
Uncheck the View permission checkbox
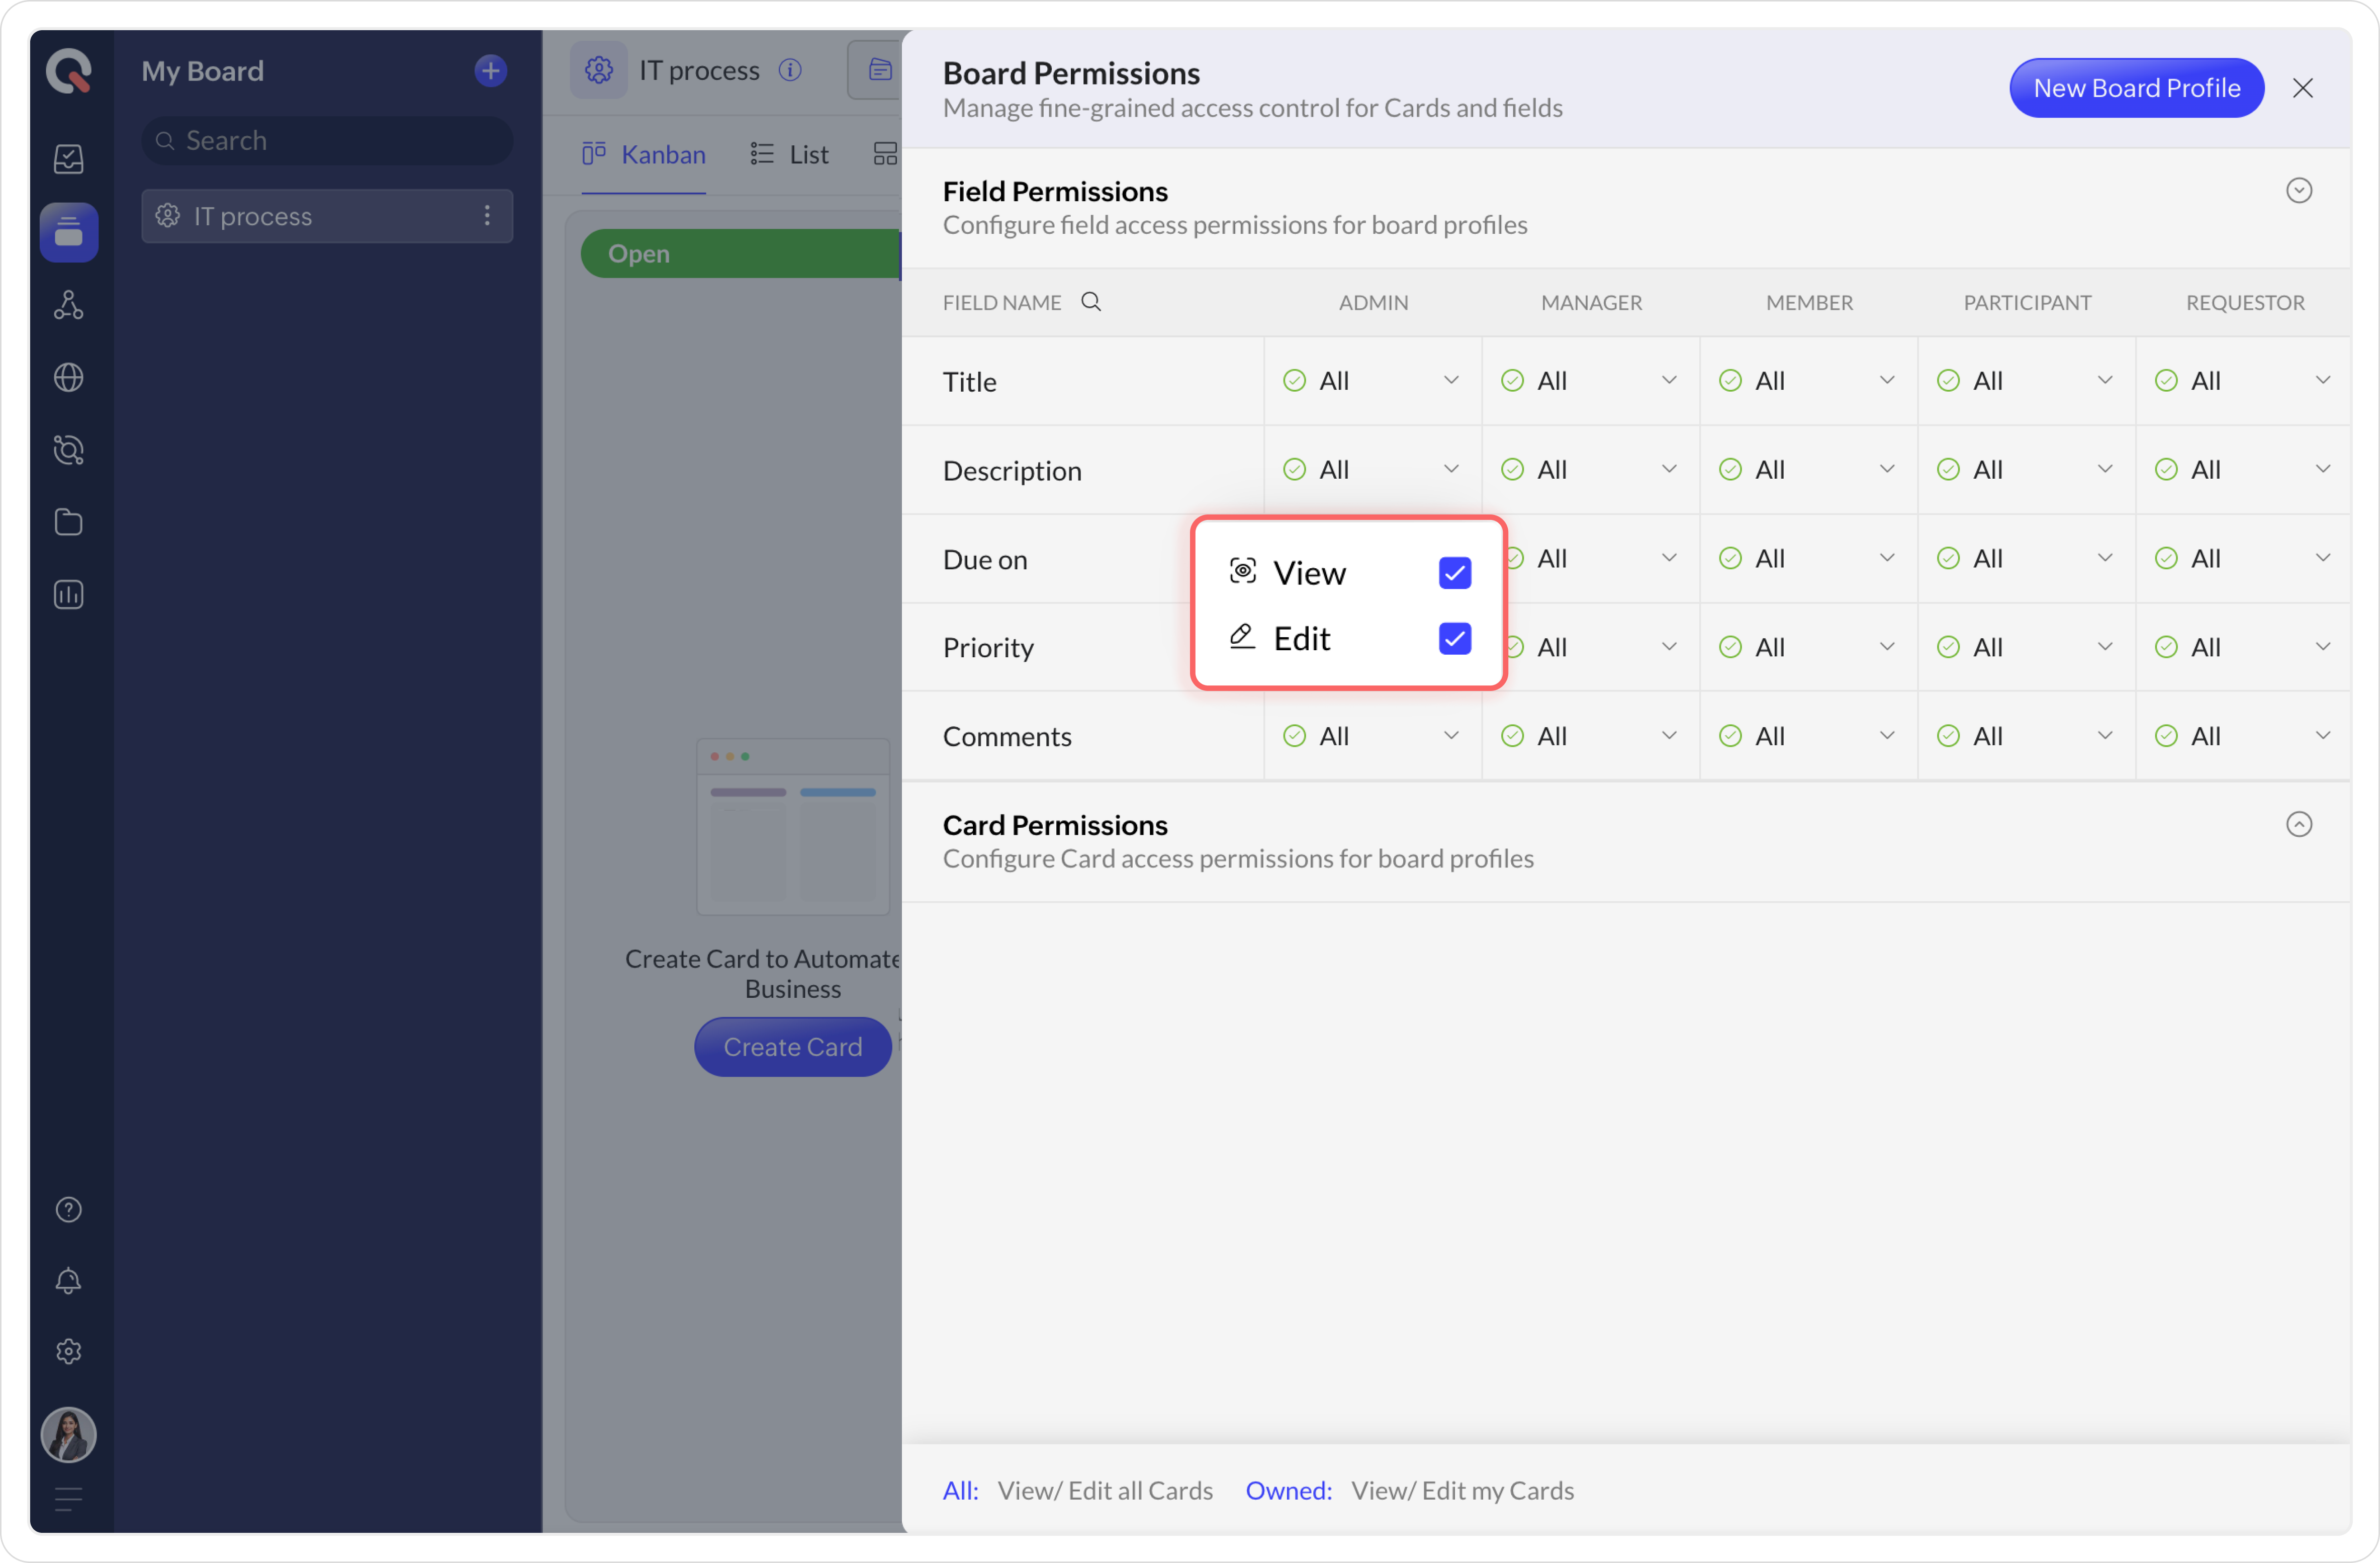(1454, 573)
